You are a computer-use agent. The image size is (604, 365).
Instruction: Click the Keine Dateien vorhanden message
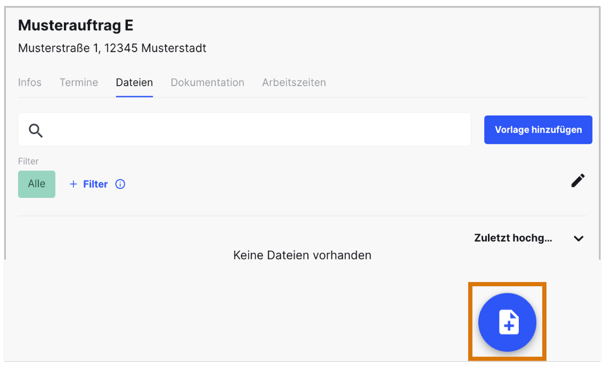point(302,255)
